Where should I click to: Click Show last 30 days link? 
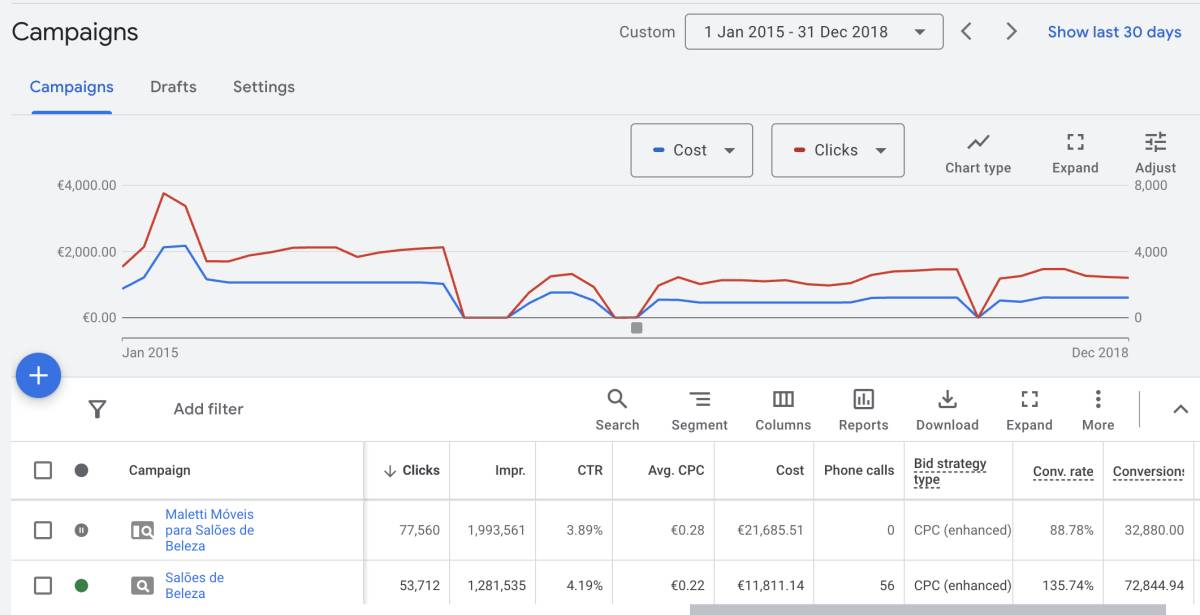(x=1114, y=32)
